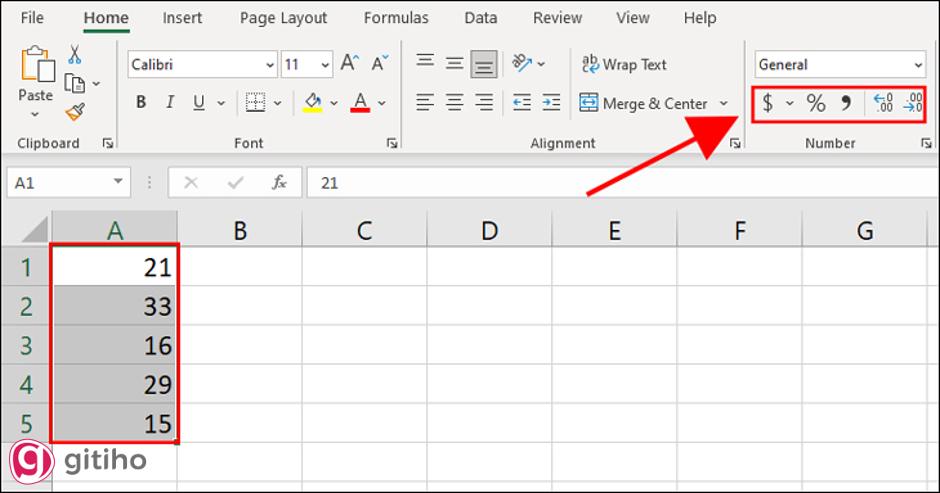Expand the Copy options arrow
This screenshot has height=493, width=940.
[97, 84]
